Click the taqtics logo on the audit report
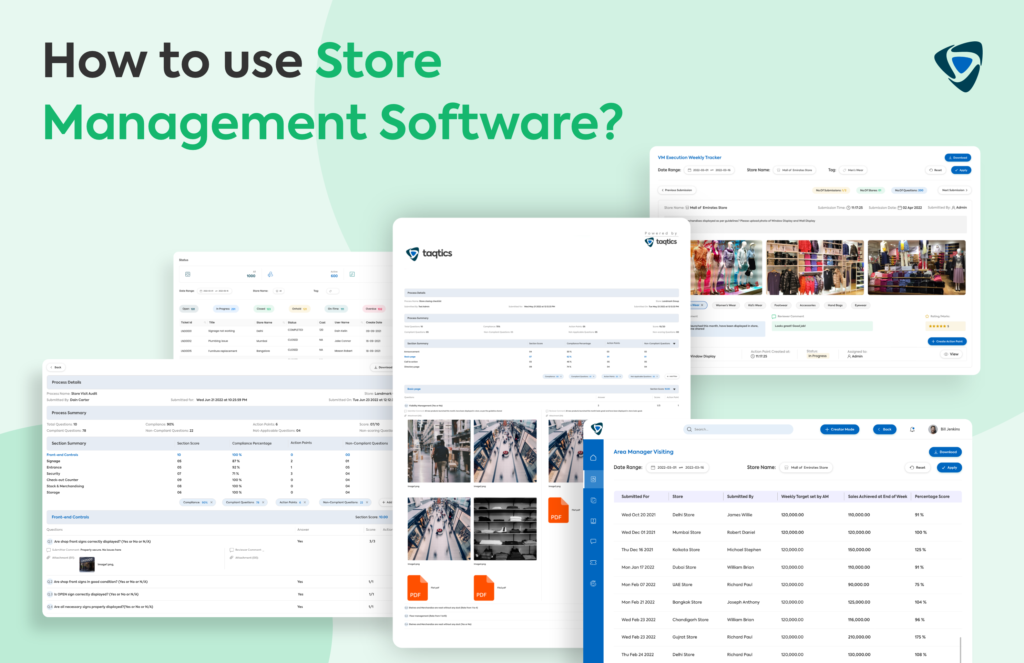1024x663 pixels. [429, 255]
